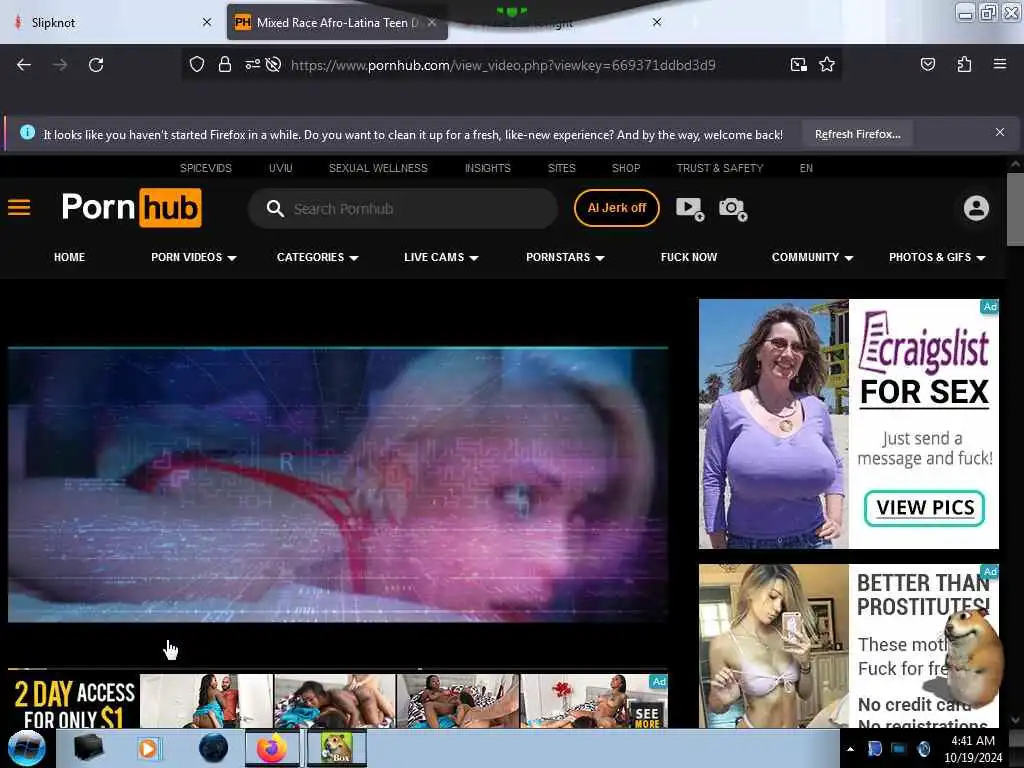This screenshot has height=768, width=1024.
Task: Show hidden system tray icons
Action: [850, 749]
